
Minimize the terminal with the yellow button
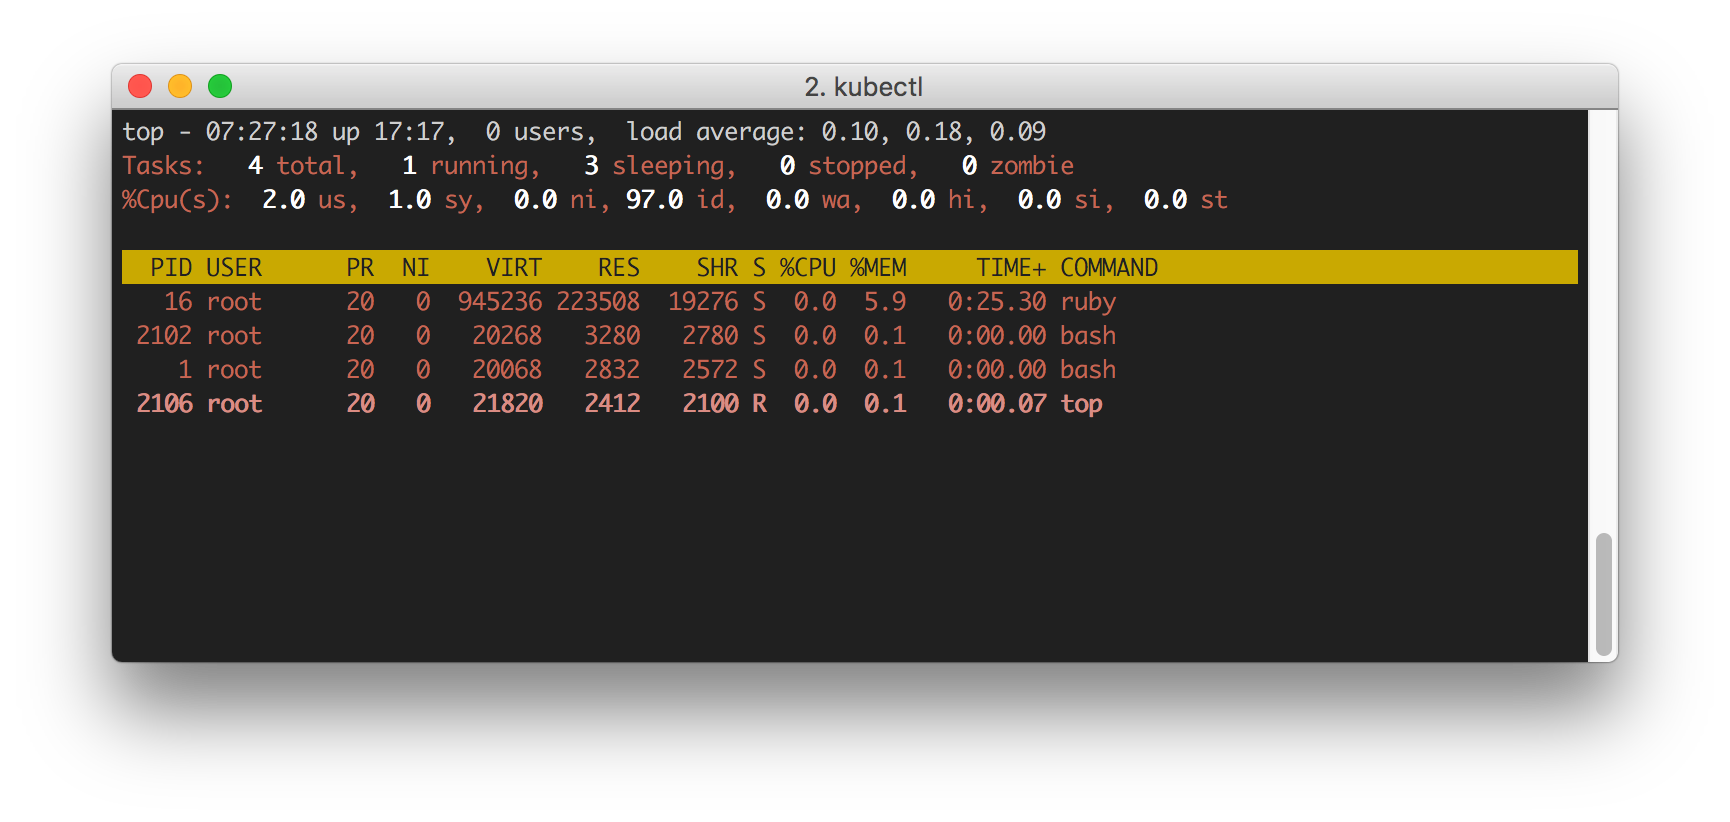tap(180, 86)
